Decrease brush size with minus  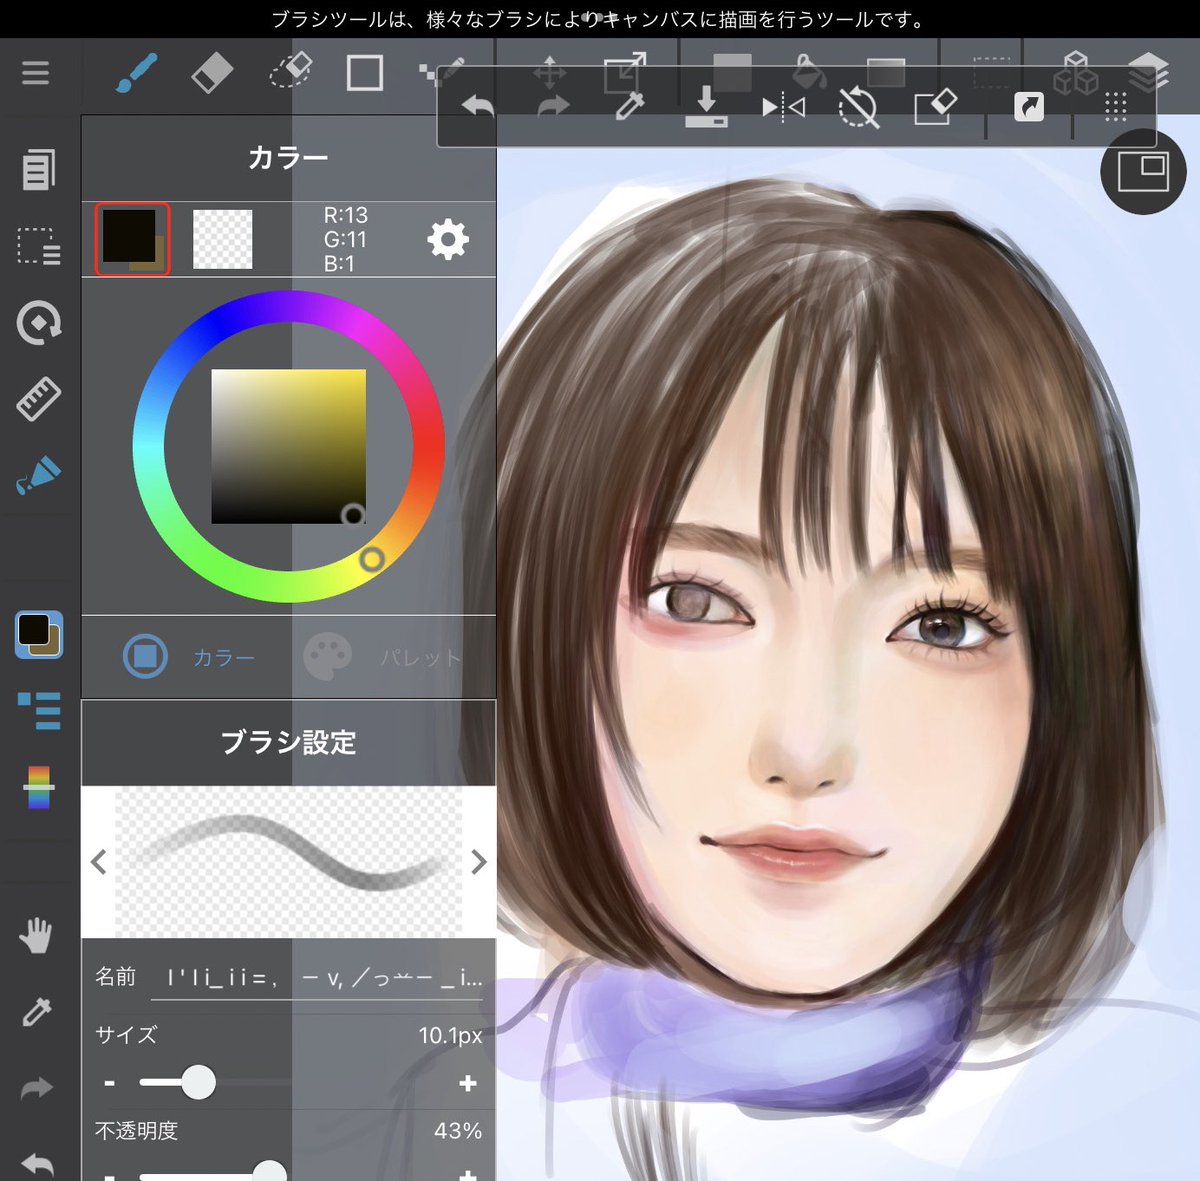[x=110, y=1083]
